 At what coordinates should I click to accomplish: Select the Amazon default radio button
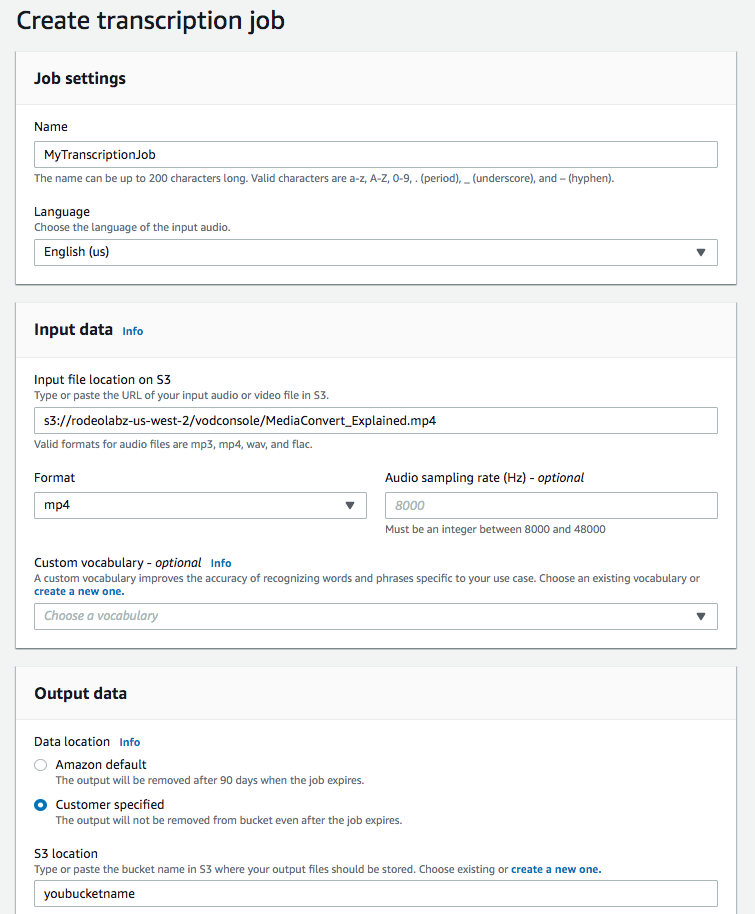[40, 765]
